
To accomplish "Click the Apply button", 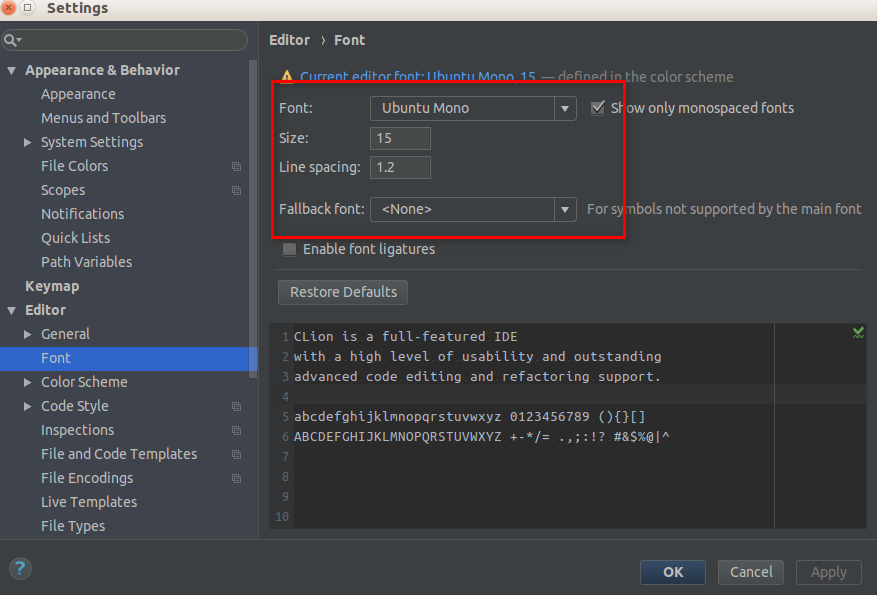I will (829, 572).
